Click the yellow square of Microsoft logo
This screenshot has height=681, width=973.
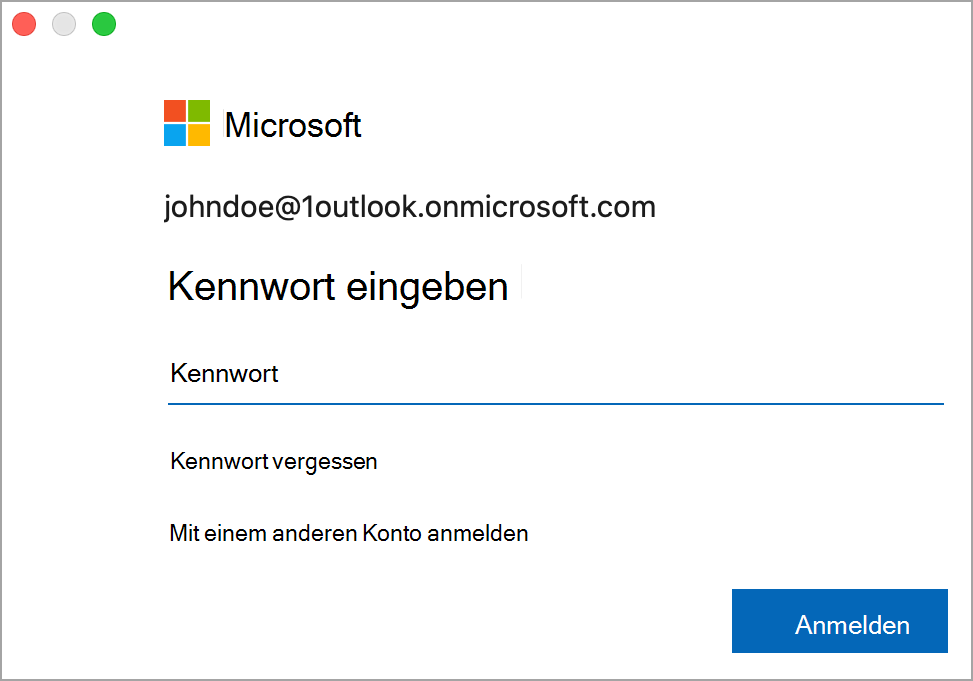[x=199, y=135]
